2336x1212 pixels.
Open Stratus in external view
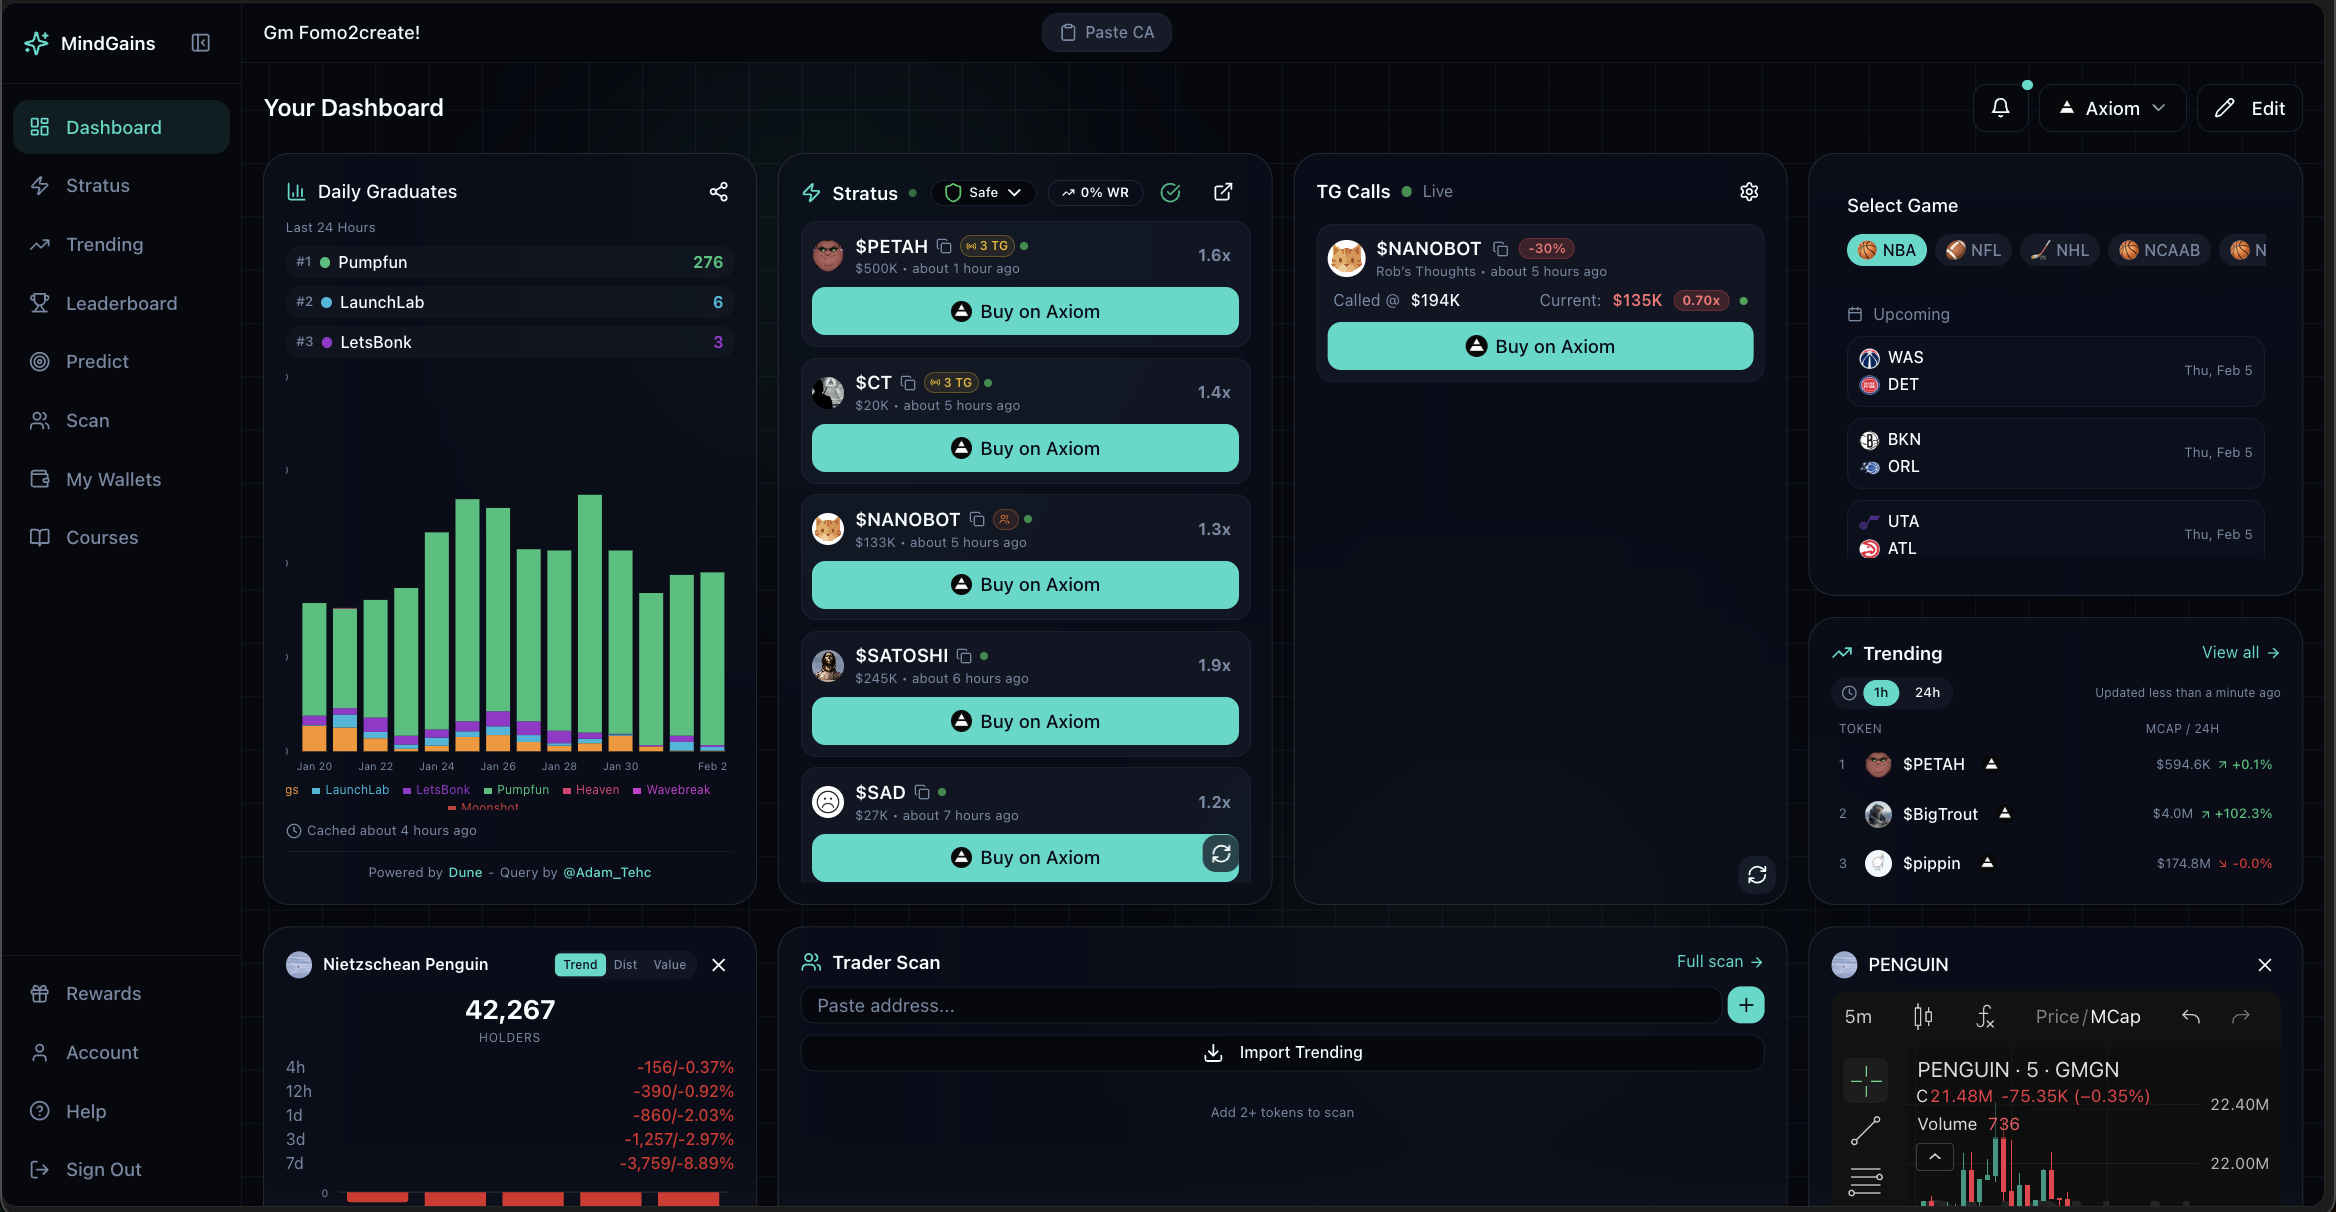pos(1223,192)
